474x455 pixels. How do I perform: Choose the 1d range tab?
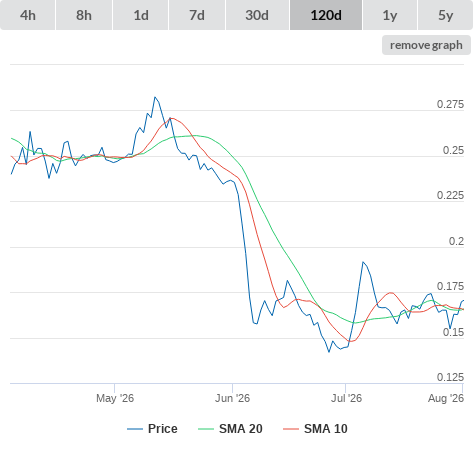click(x=141, y=15)
